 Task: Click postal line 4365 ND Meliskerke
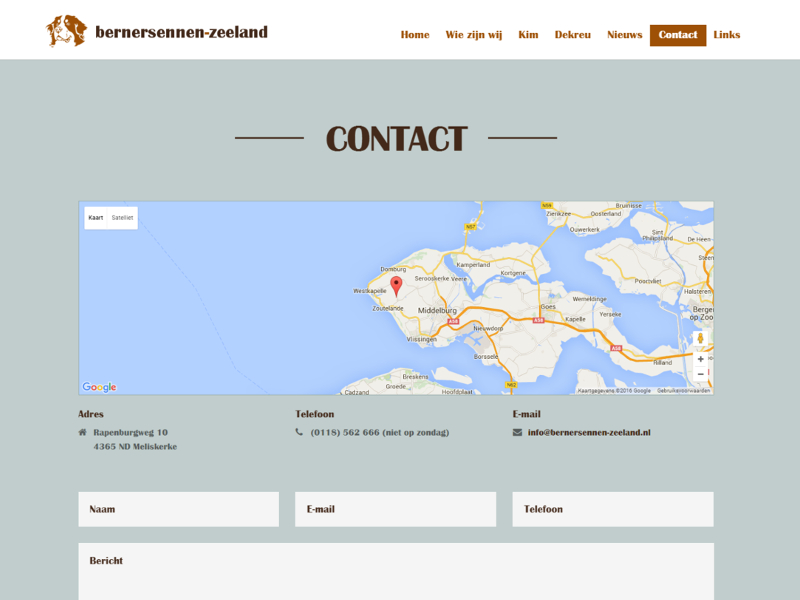[135, 446]
